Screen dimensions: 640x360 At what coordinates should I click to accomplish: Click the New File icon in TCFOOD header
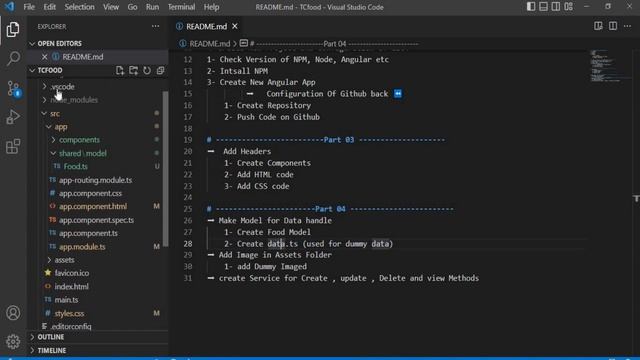[x=120, y=70]
